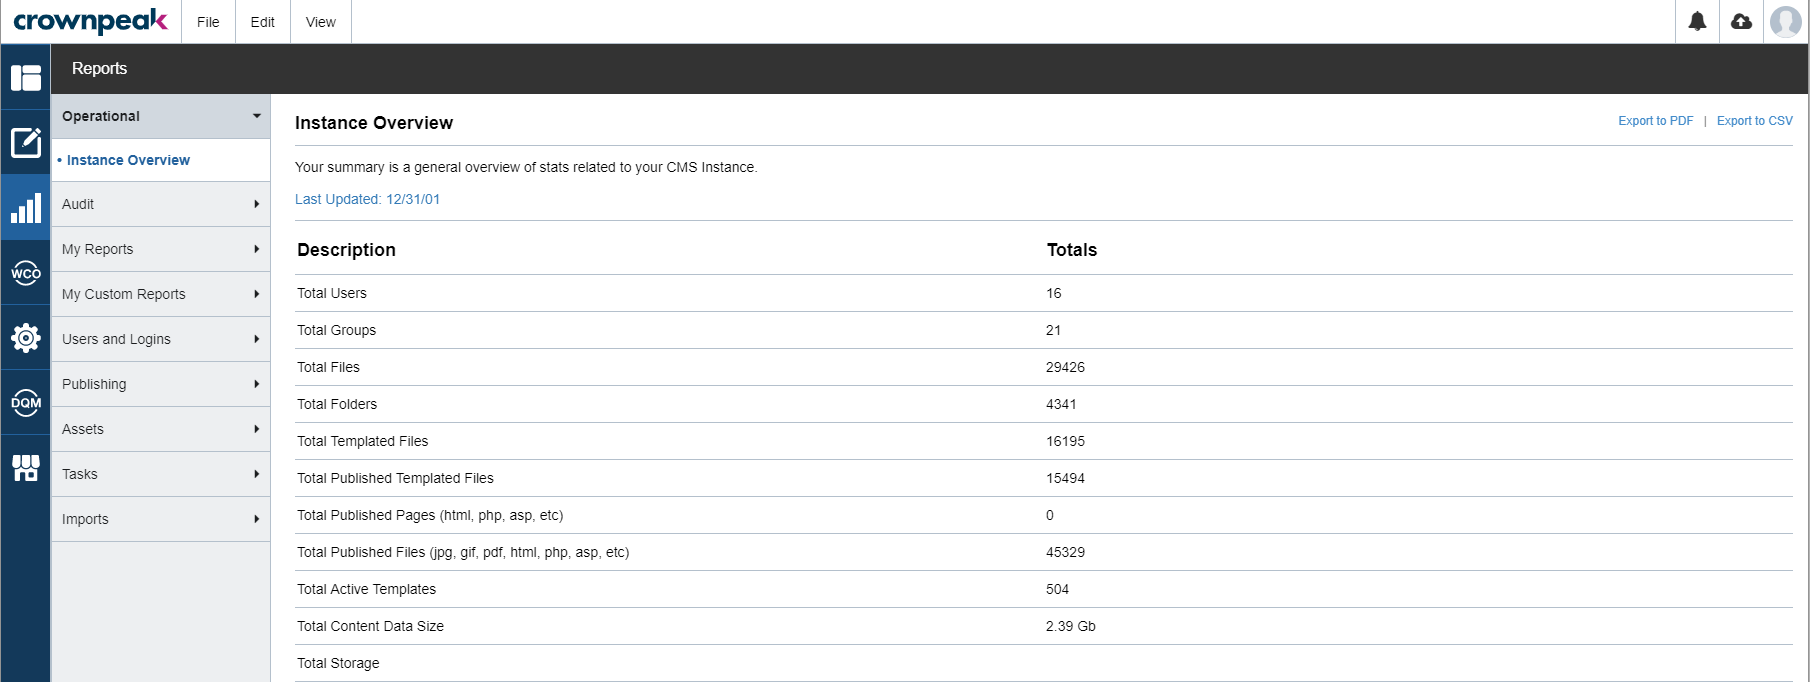Open the dashboard panel icon in sidebar
Screen dimensions: 1810x682
click(26, 77)
